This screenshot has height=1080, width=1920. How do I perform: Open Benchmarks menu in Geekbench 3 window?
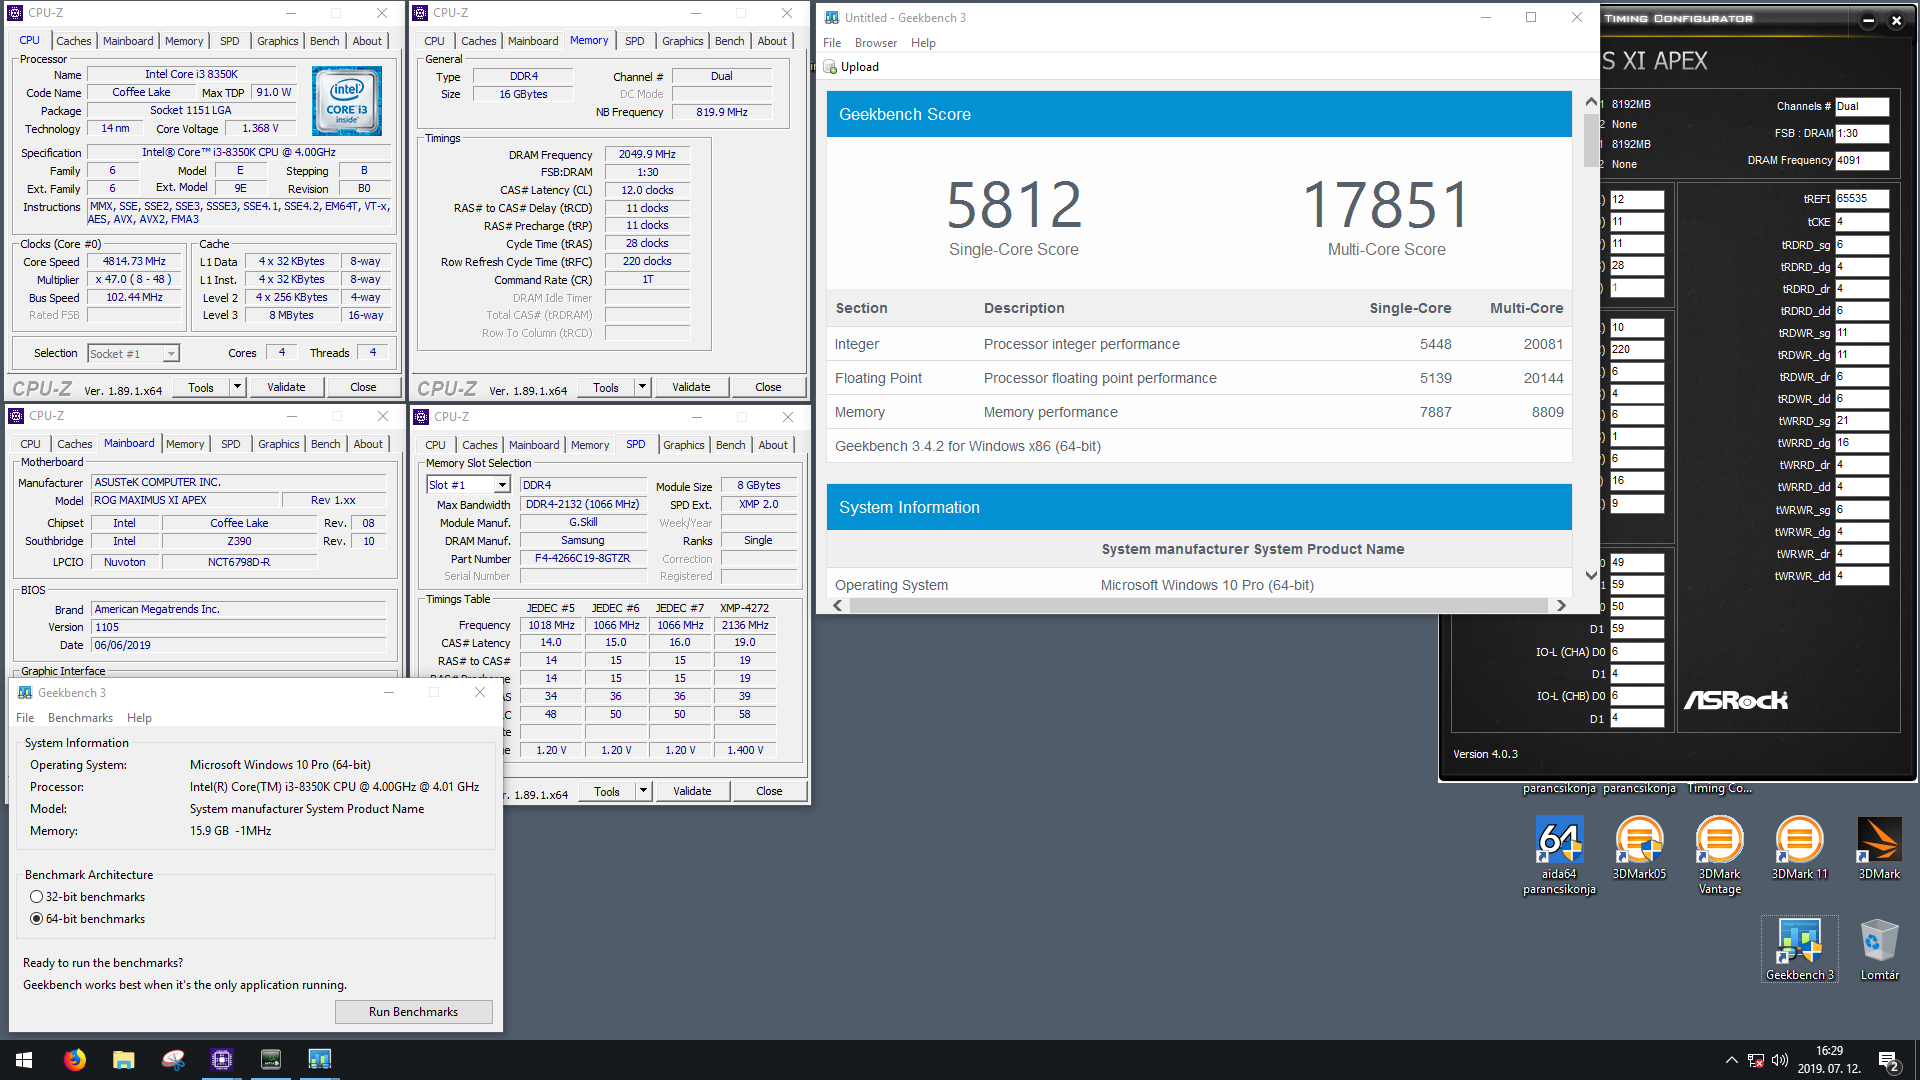(x=80, y=718)
